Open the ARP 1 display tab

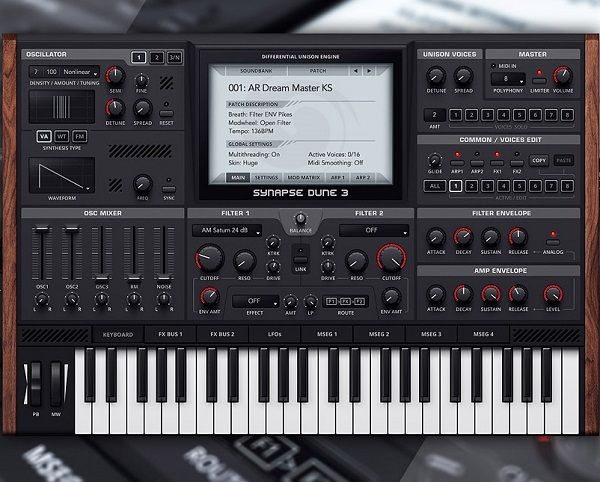pos(338,177)
